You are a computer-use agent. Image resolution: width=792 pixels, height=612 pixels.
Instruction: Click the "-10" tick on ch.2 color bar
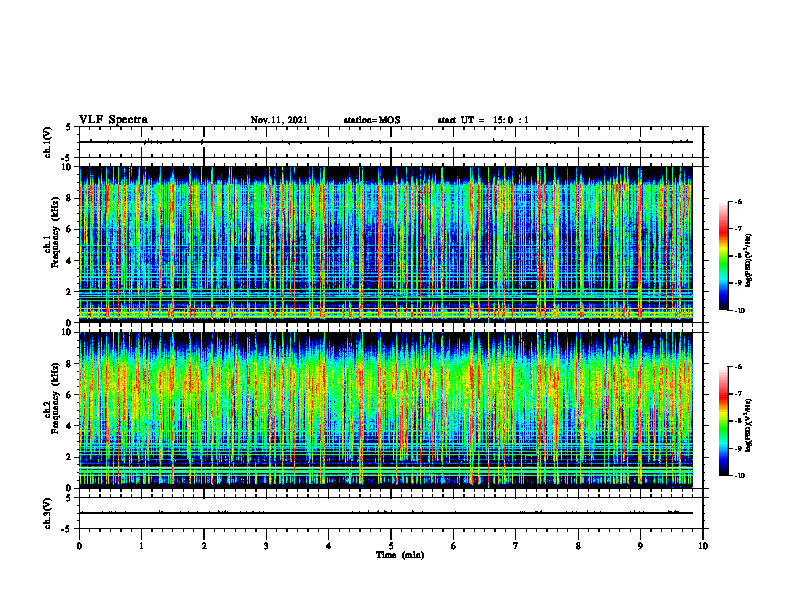click(x=739, y=476)
